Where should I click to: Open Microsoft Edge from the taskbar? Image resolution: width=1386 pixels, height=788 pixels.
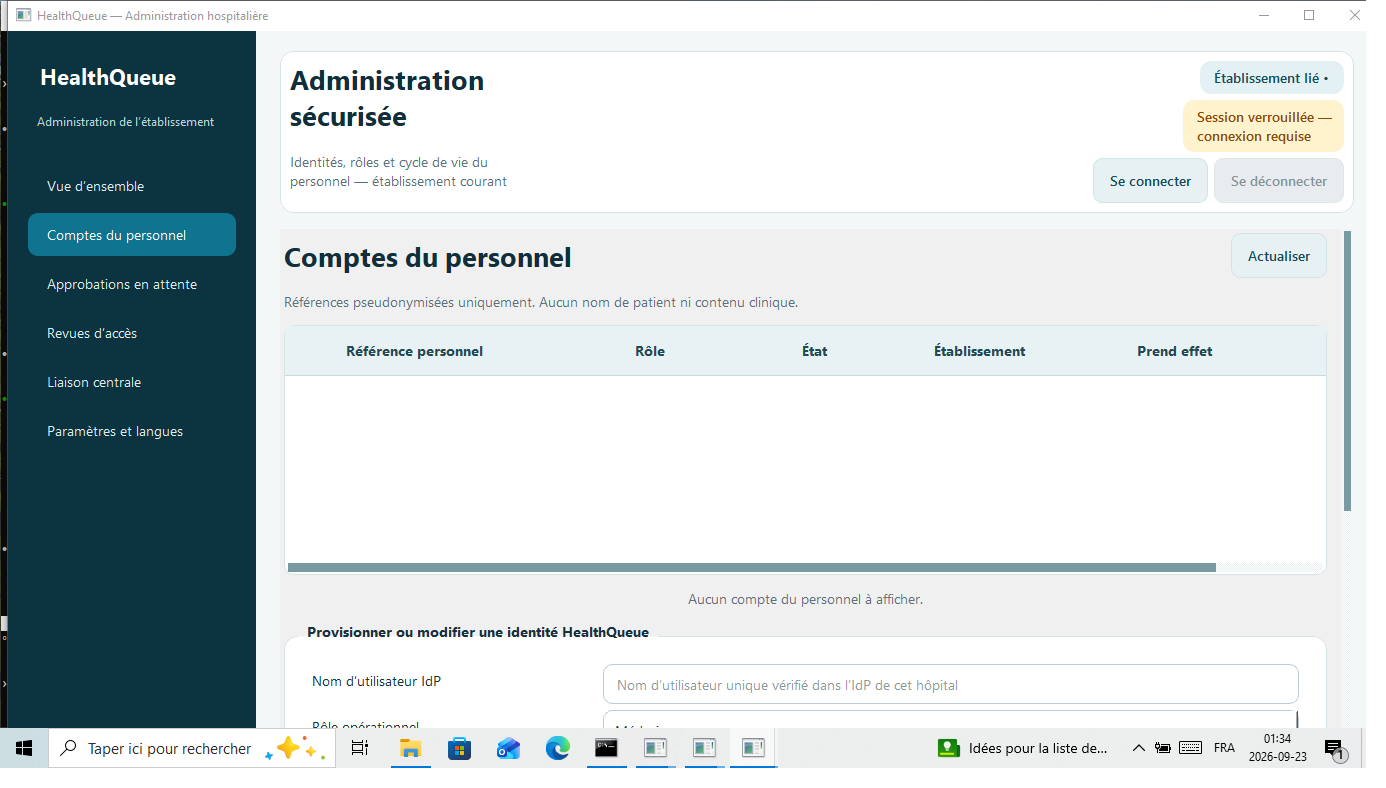[x=557, y=748]
